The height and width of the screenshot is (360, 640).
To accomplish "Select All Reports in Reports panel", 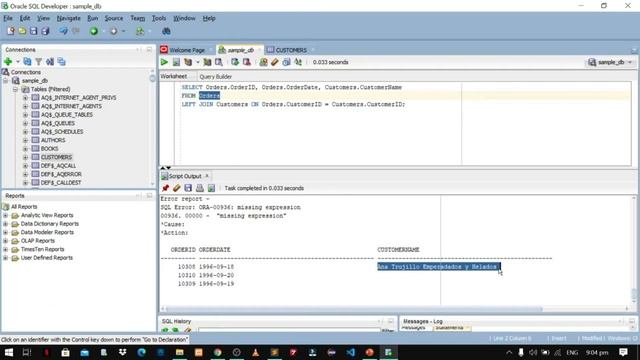I will pyautogui.click(x=24, y=207).
